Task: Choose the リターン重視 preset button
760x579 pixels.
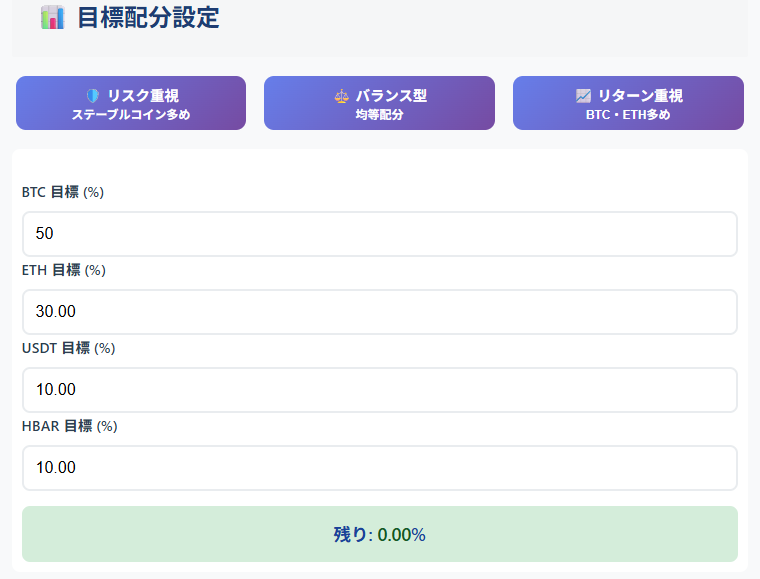Action: coord(628,103)
